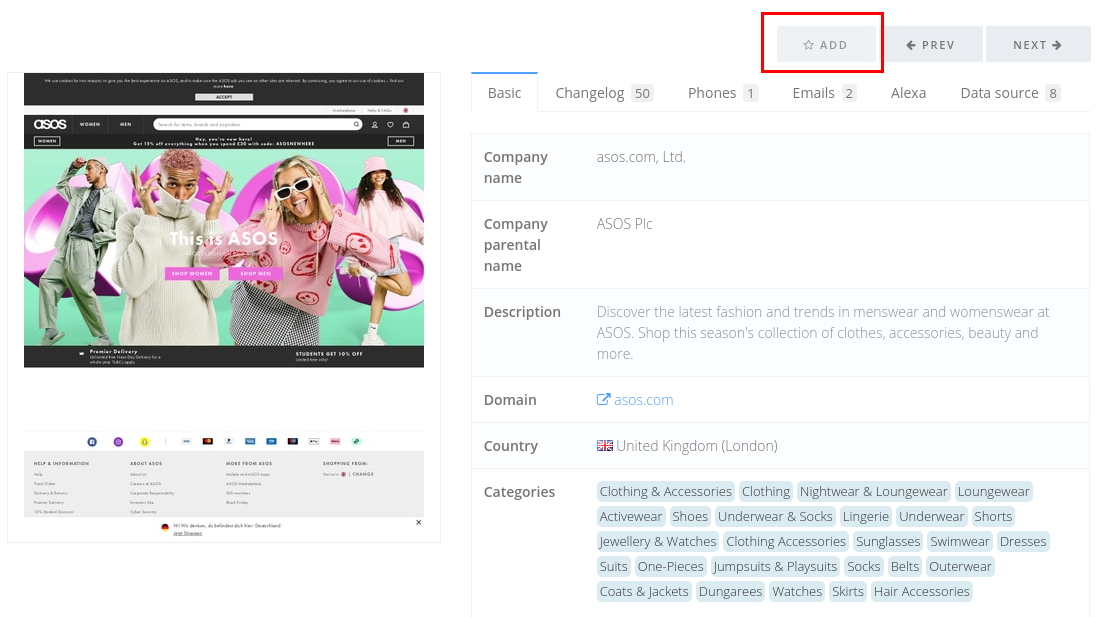Image resolution: width=1099 pixels, height=617 pixels.
Task: Switch to the Changelog tab
Action: [603, 93]
